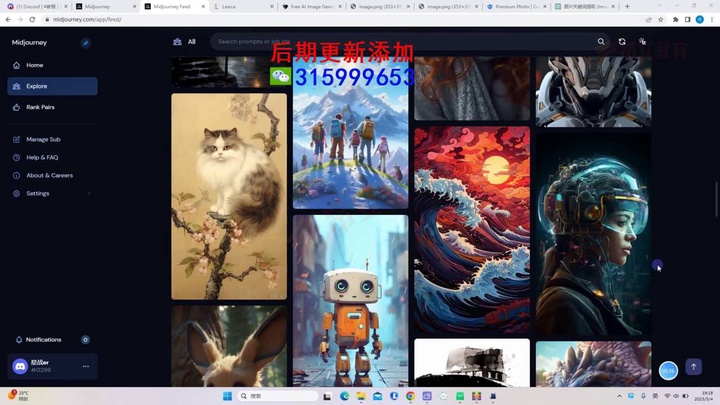Click the Windows Start button on taskbar

(227, 396)
